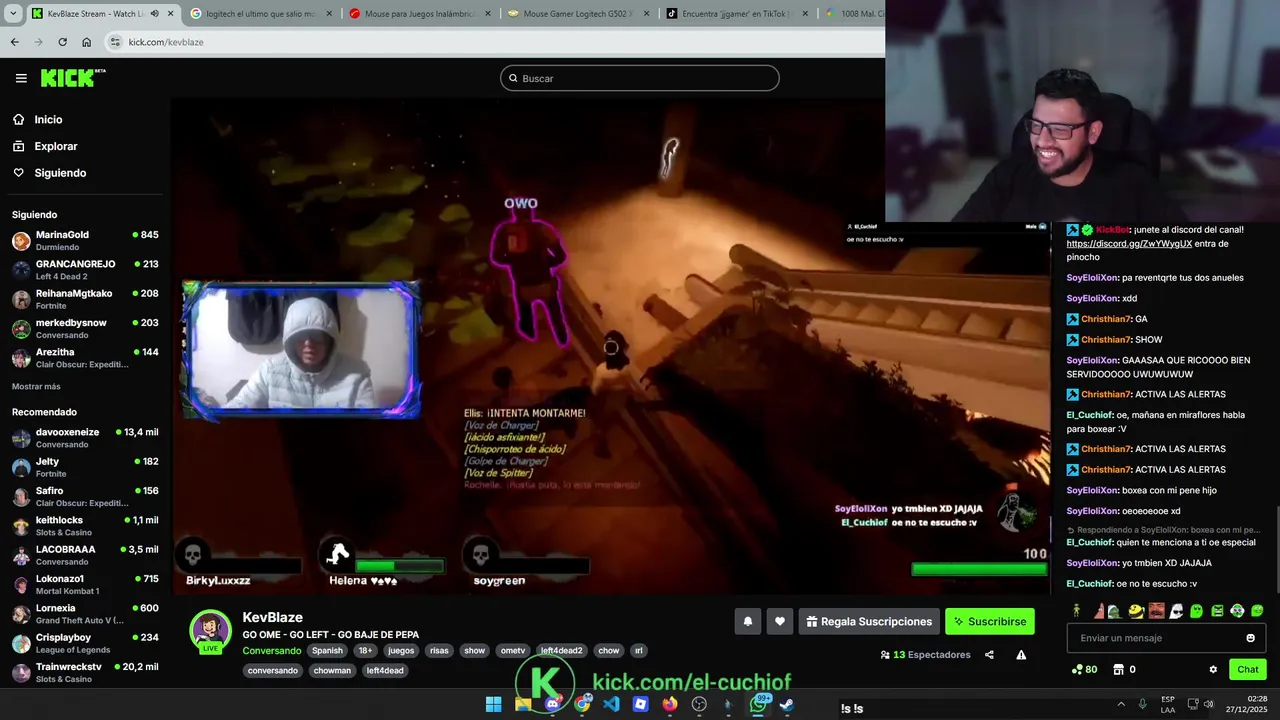This screenshot has width=1280, height=720.
Task: Reload the page in the browser
Action: pos(62,42)
